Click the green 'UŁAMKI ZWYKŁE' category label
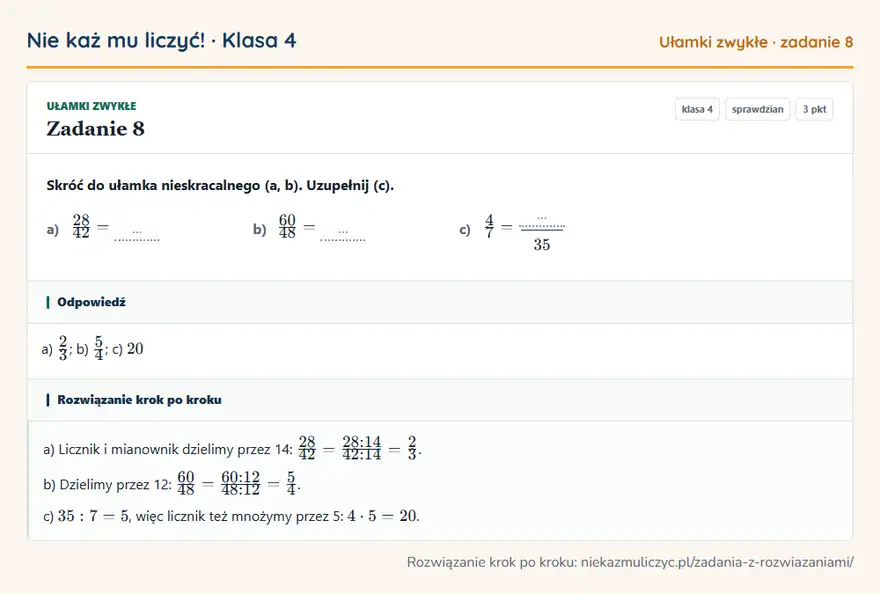This screenshot has width=880, height=594. click(91, 106)
